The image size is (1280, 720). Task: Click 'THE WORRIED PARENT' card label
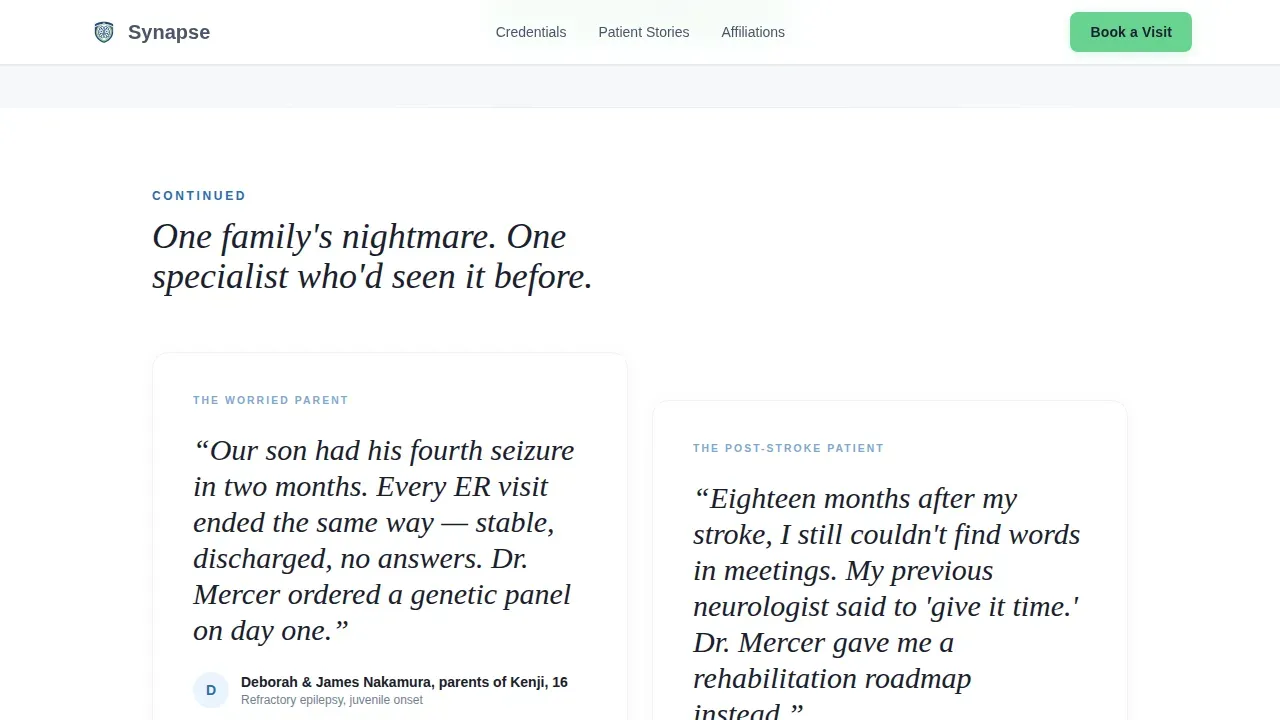click(x=271, y=400)
